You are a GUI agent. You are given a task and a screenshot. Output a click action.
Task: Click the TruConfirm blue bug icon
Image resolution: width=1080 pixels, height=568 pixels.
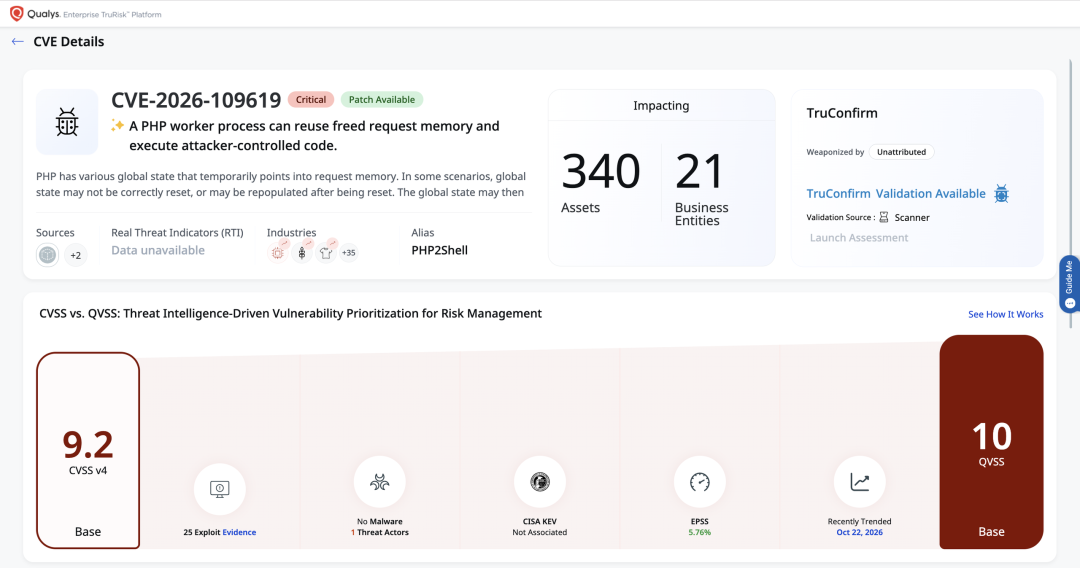point(1001,194)
